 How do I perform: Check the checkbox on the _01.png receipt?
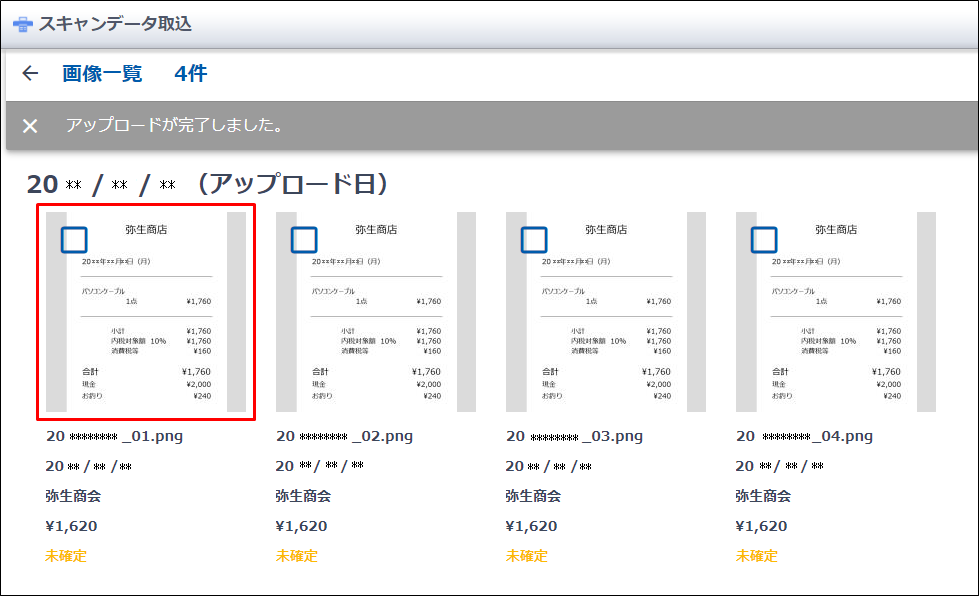coord(75,239)
